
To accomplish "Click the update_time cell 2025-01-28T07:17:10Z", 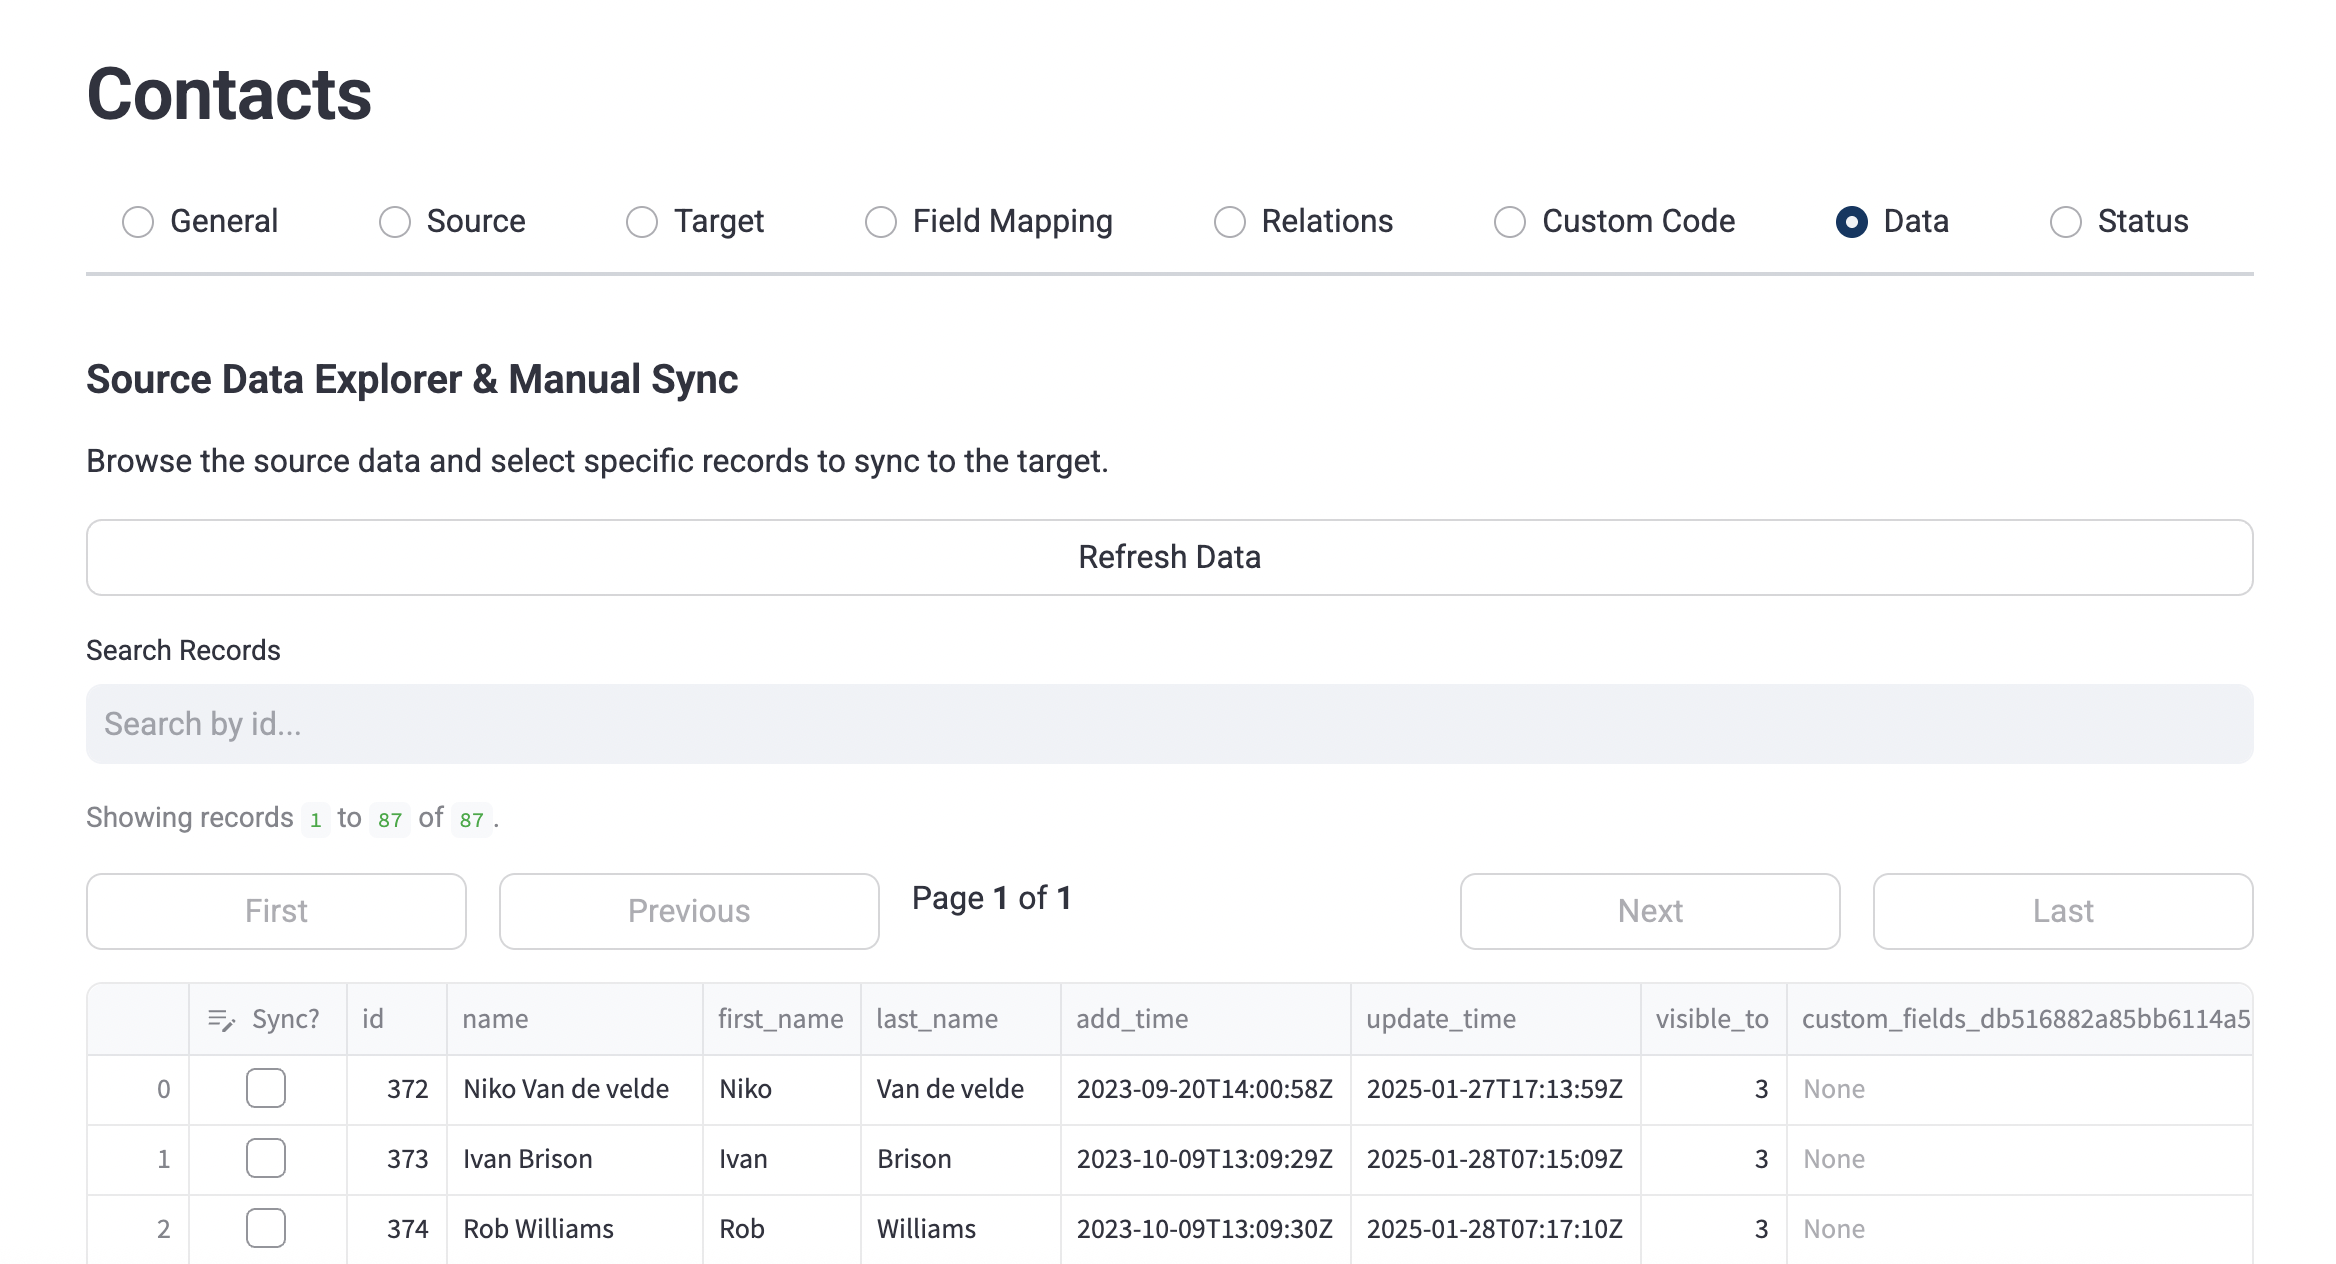I will [x=1495, y=1229].
